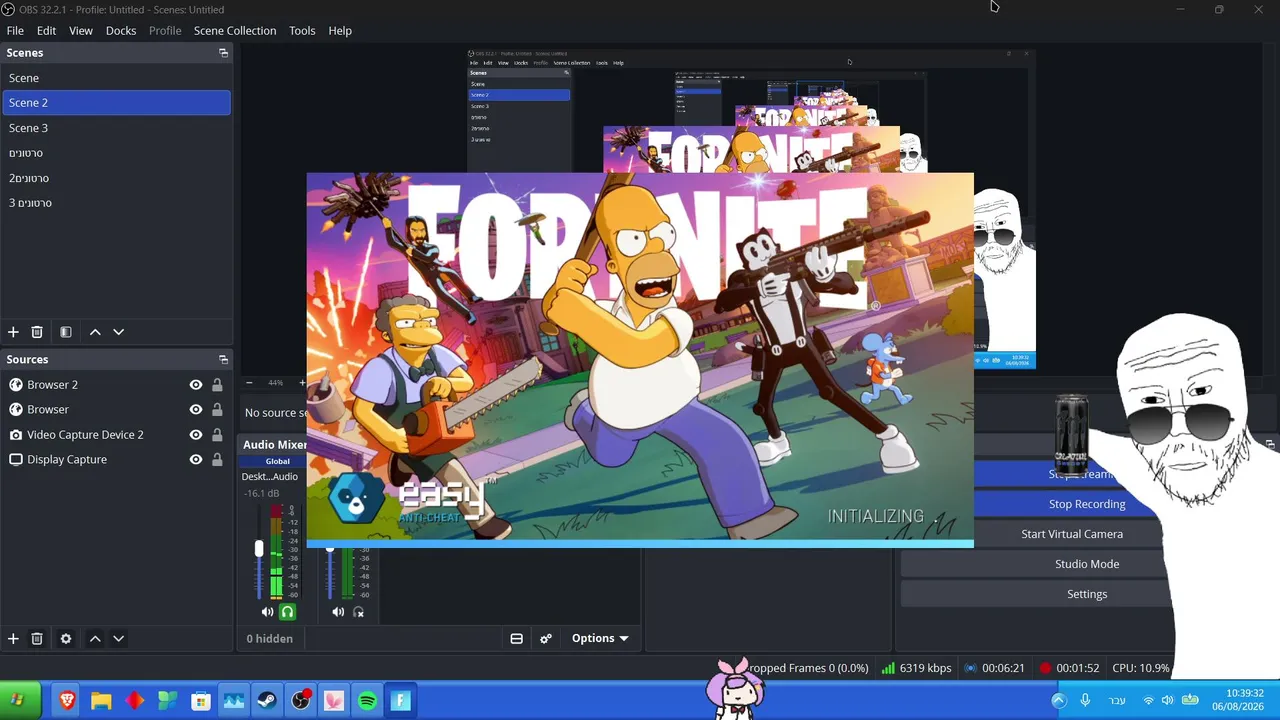The height and width of the screenshot is (720, 1280).
Task: Switch to the unnumbered "סרטונים" scene
Action: tap(116, 153)
